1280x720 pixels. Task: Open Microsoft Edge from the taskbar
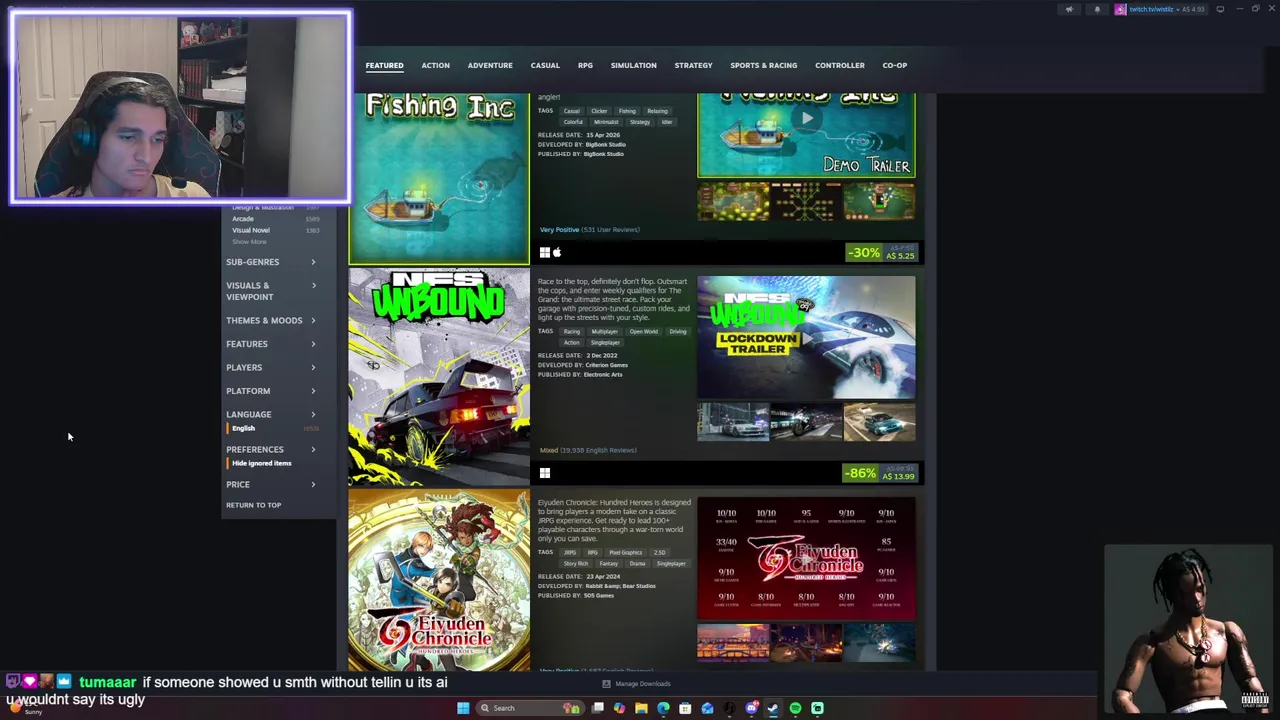[x=663, y=708]
